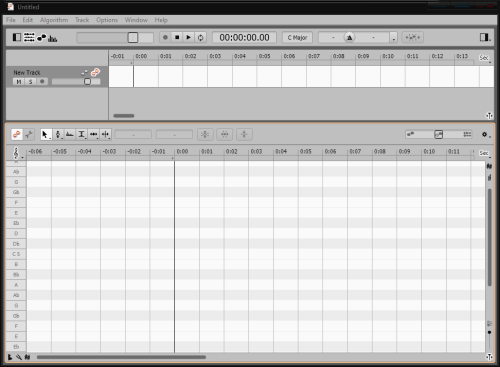Show the track list pane icon

29,37
